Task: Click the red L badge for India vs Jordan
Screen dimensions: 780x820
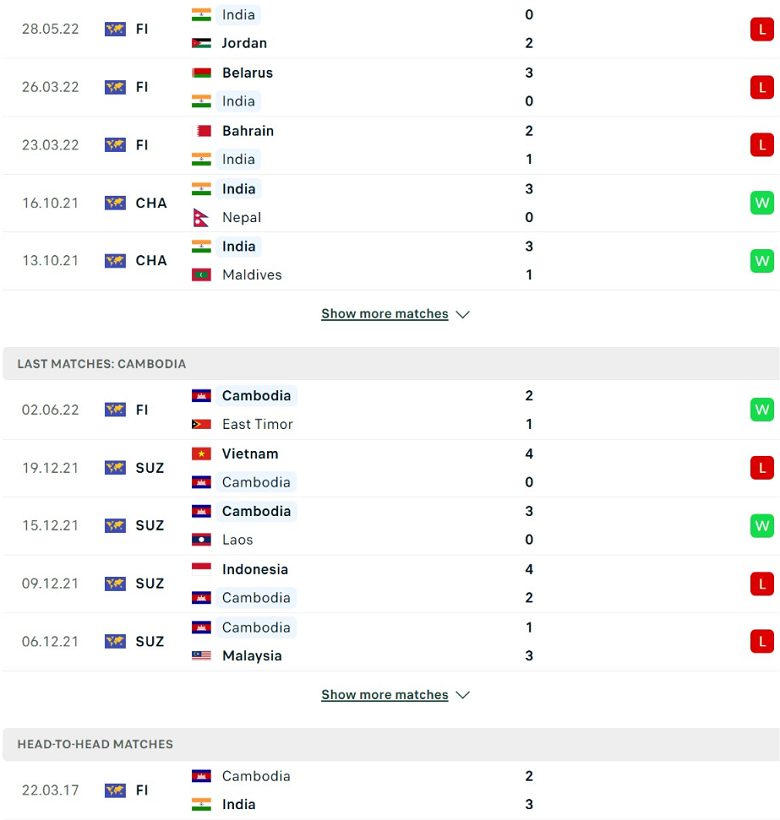Action: click(762, 29)
